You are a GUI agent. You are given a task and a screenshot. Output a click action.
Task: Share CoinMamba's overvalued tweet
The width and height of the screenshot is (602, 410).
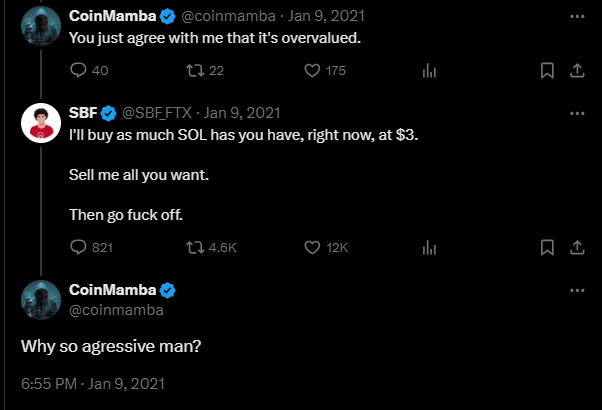click(x=577, y=70)
